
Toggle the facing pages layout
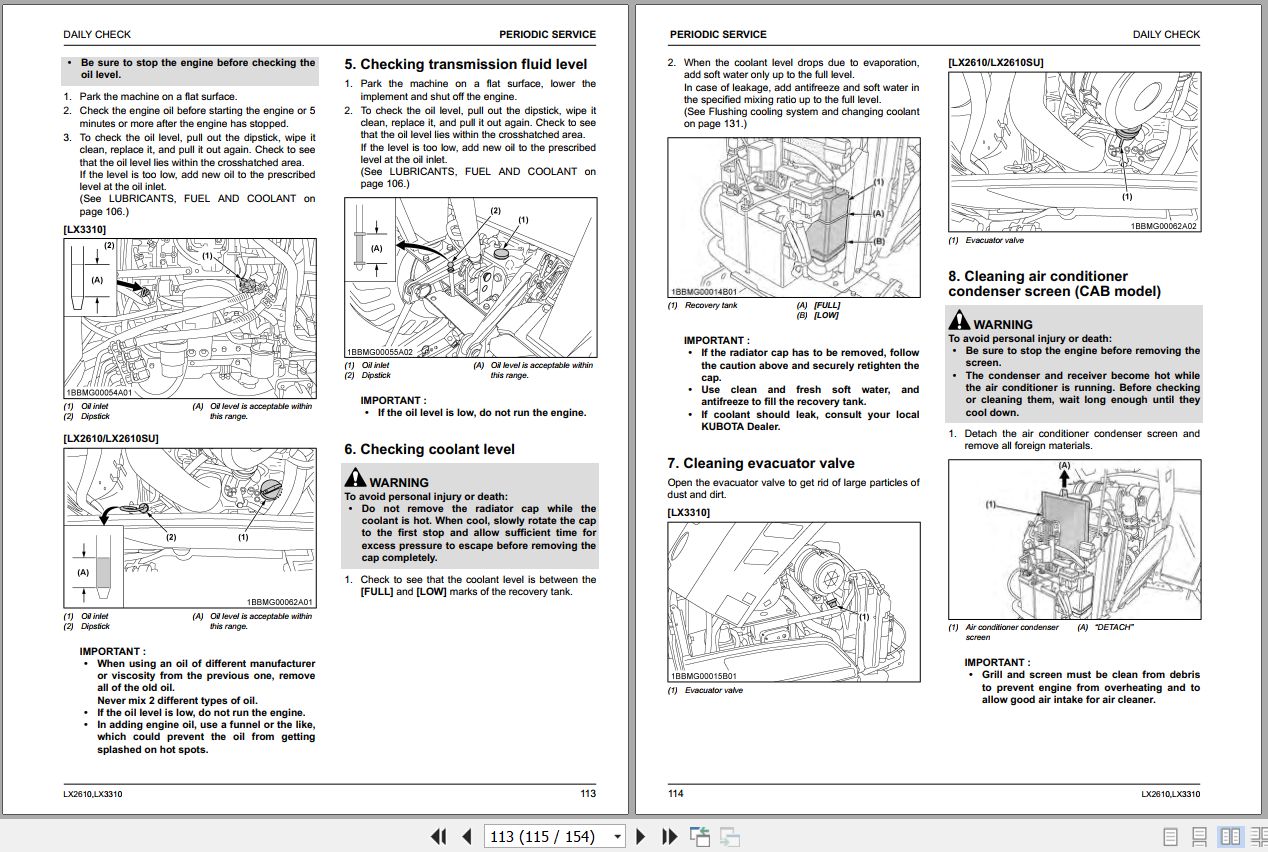[1227, 836]
